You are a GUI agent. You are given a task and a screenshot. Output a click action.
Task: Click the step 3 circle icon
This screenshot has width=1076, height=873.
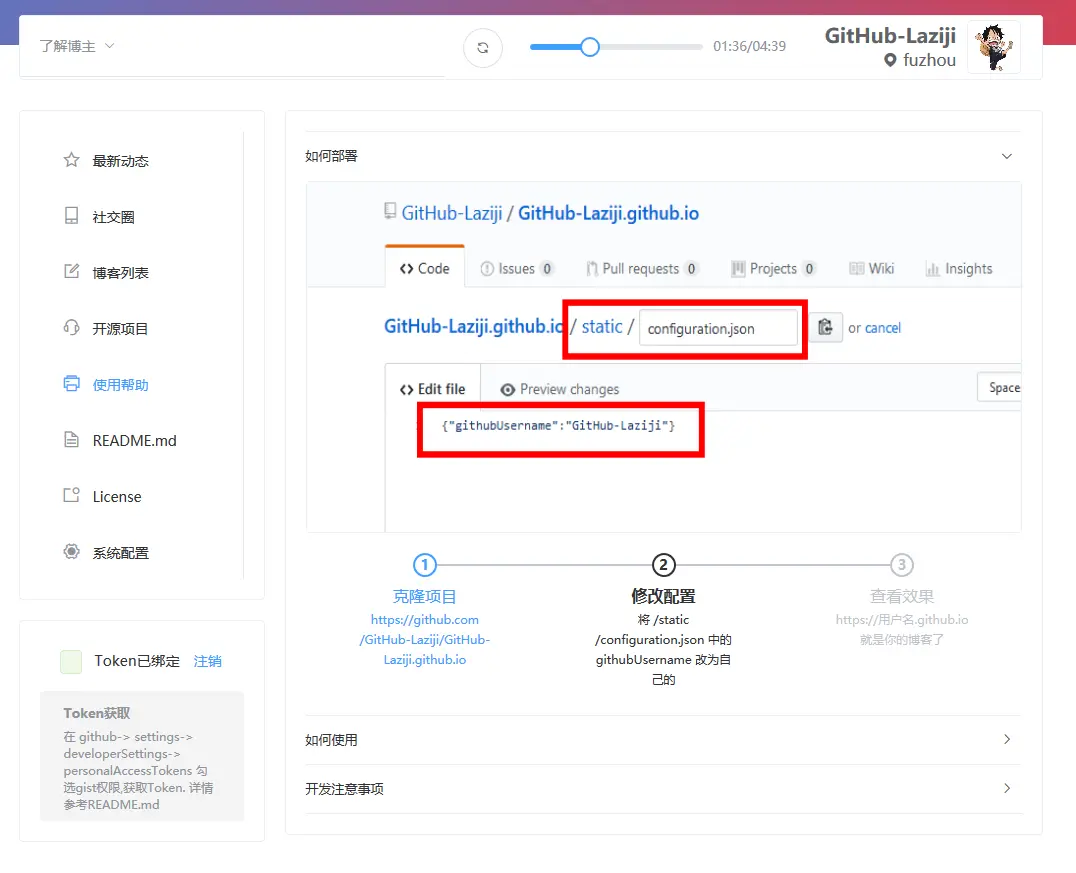pyautogui.click(x=902, y=565)
